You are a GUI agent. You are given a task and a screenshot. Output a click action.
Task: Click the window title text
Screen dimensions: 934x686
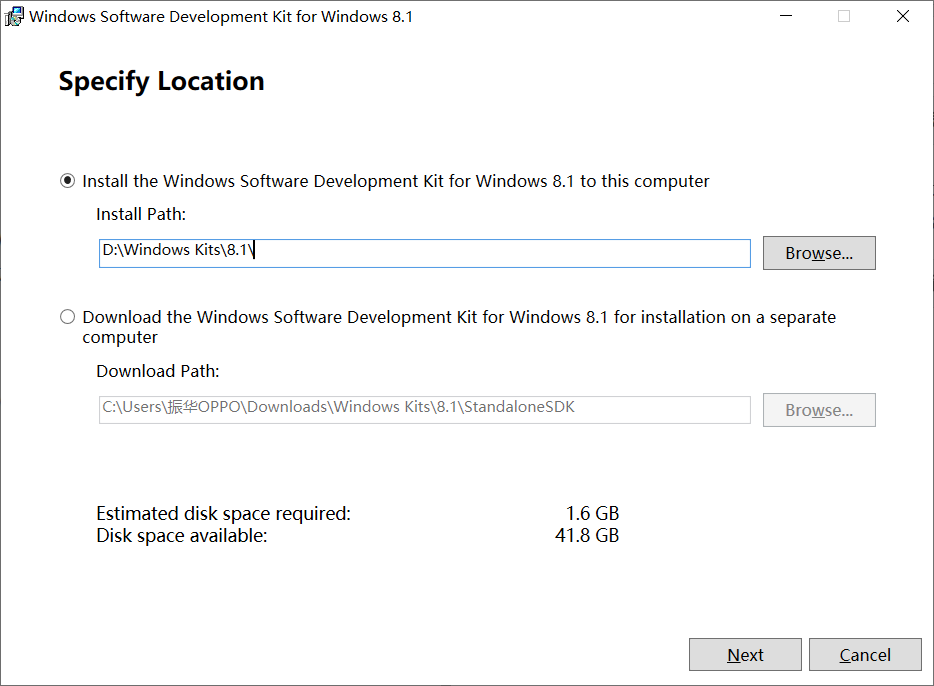221,17
